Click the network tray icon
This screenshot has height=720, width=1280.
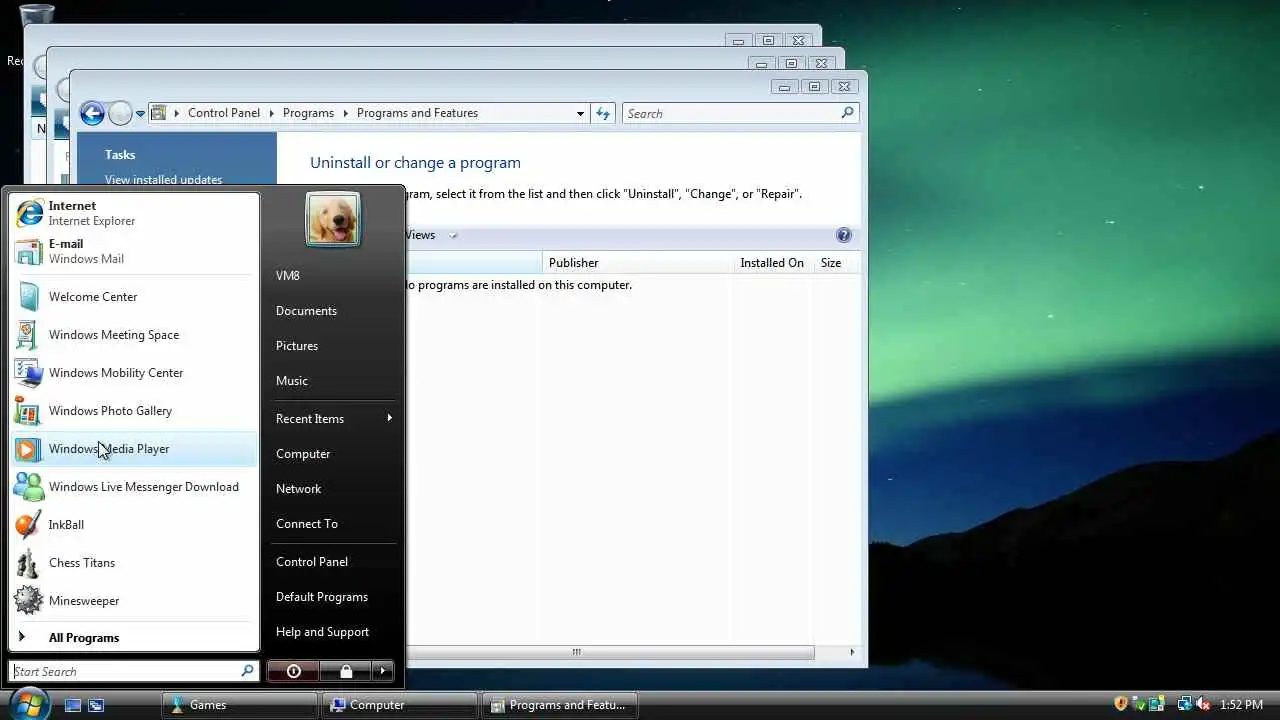[x=1184, y=704]
